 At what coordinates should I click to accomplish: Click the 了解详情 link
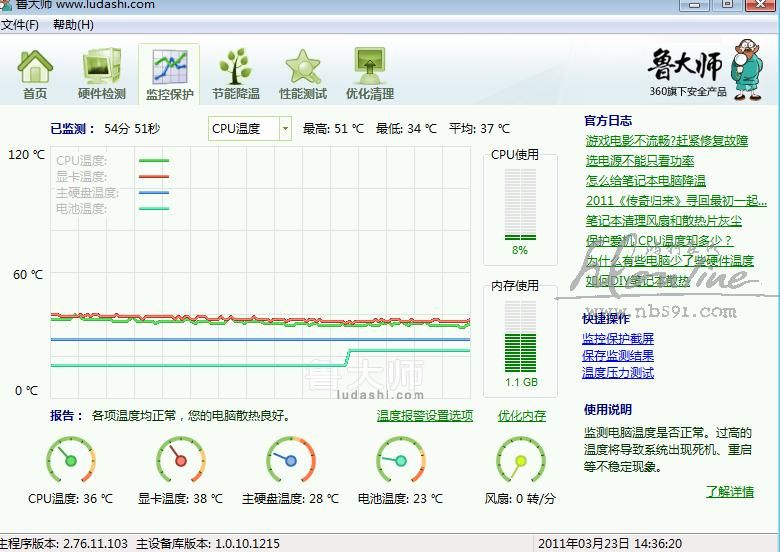(729, 492)
